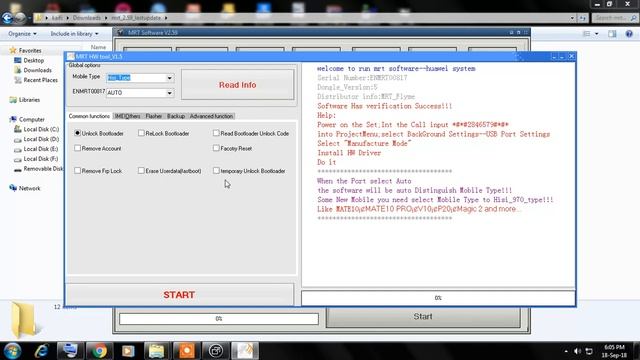Click the Name column header

(98, 47)
